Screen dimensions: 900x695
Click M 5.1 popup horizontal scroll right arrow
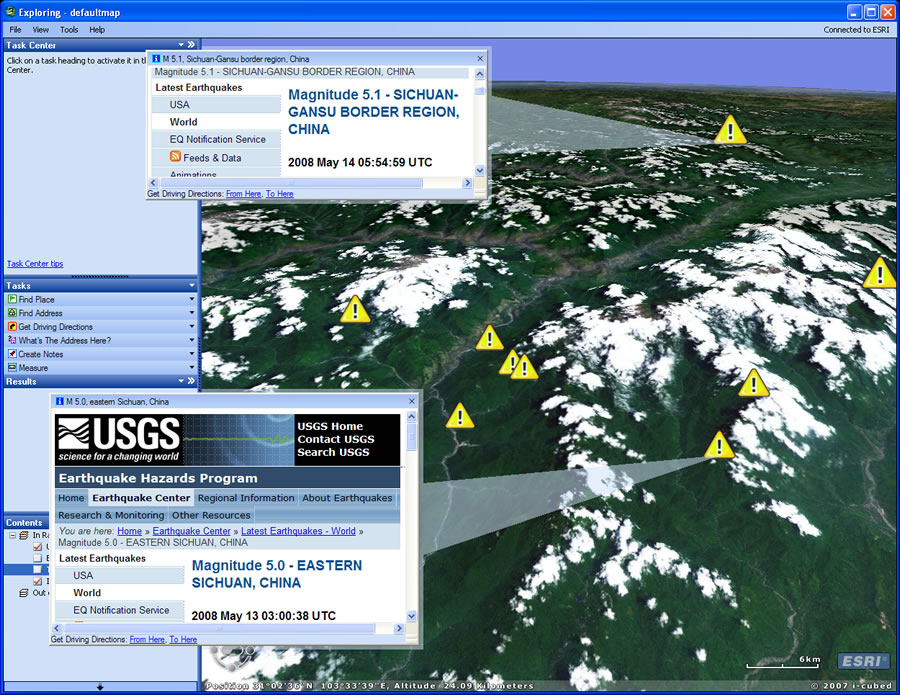pyautogui.click(x=467, y=183)
